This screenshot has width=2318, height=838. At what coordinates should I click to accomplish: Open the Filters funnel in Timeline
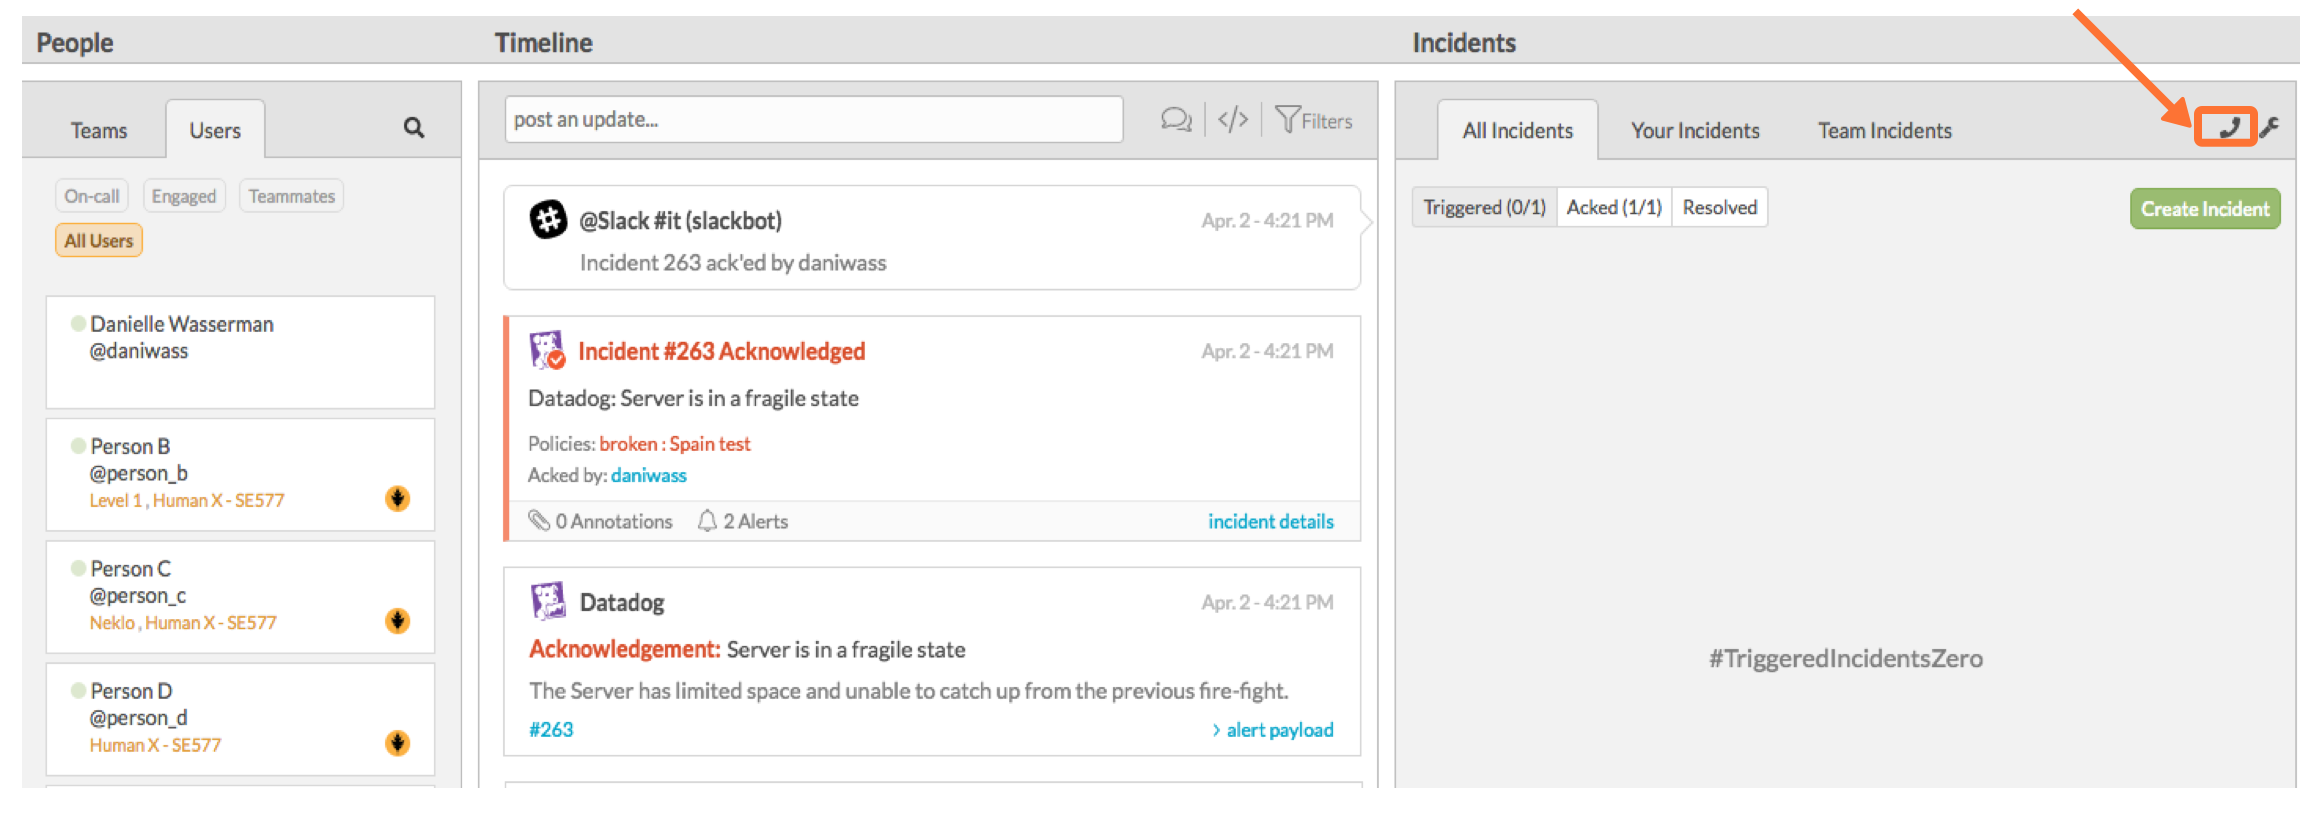(x=1314, y=121)
